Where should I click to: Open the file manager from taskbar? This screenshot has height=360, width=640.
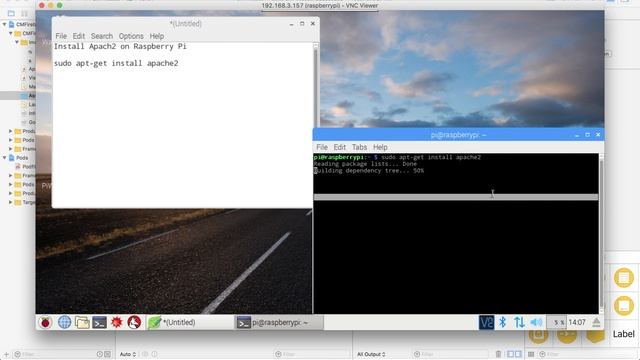[82, 322]
